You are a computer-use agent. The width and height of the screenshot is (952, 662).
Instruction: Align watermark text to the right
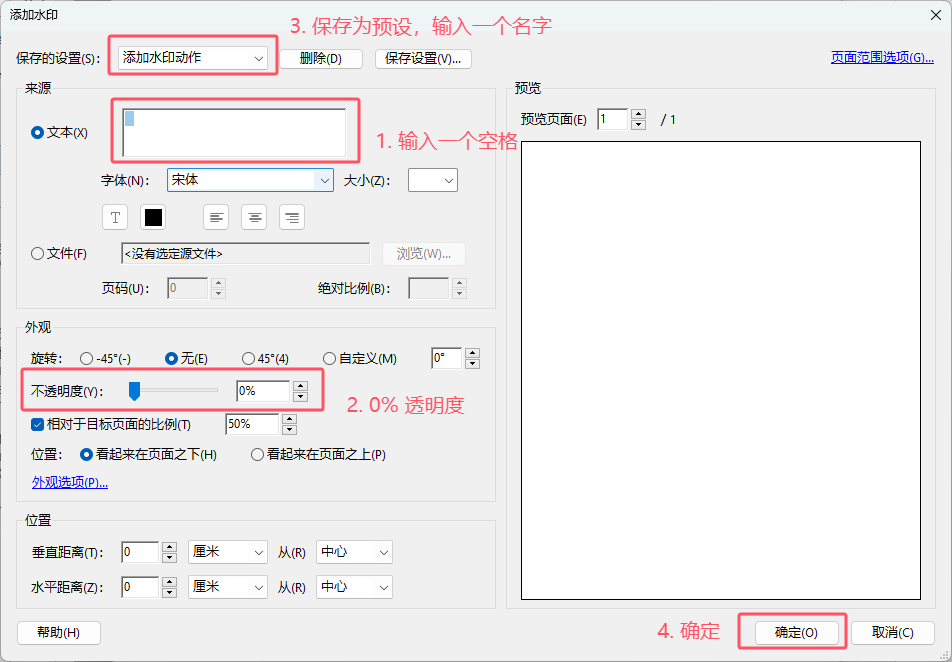click(x=292, y=217)
